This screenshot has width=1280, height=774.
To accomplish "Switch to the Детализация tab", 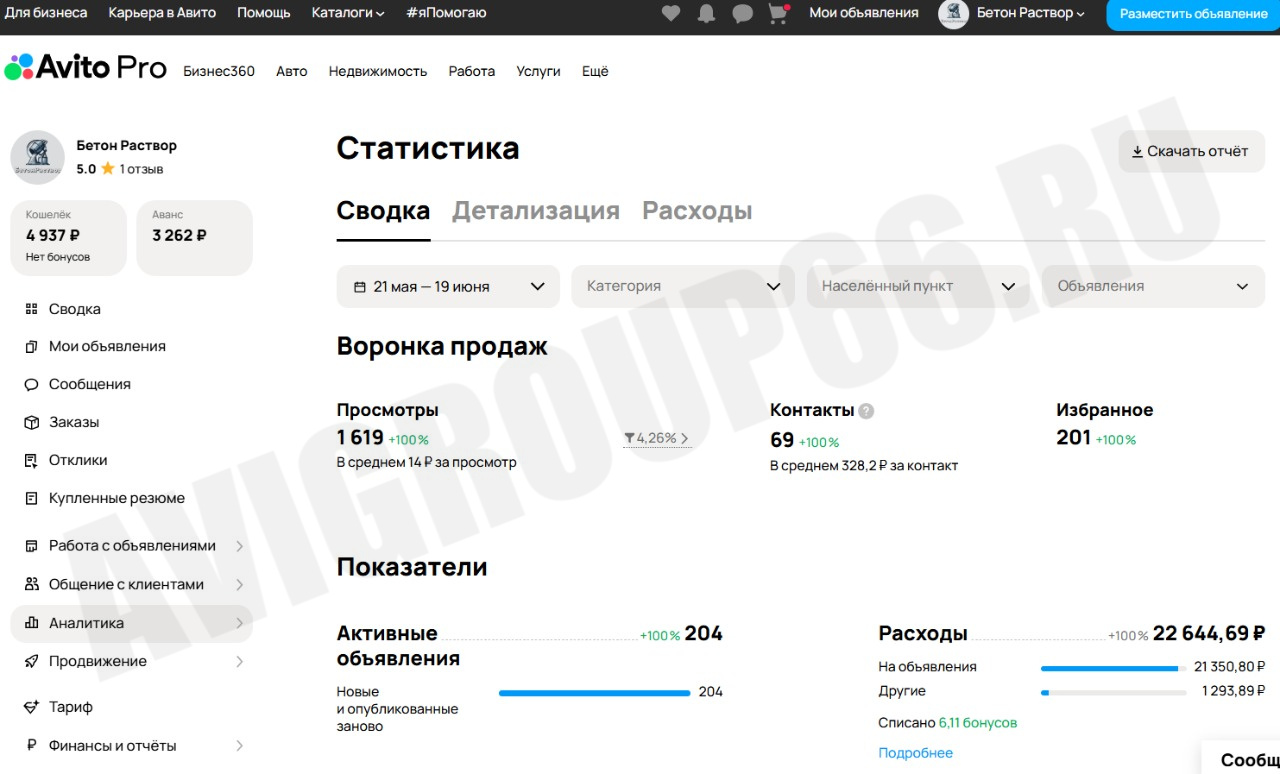I will 536,211.
